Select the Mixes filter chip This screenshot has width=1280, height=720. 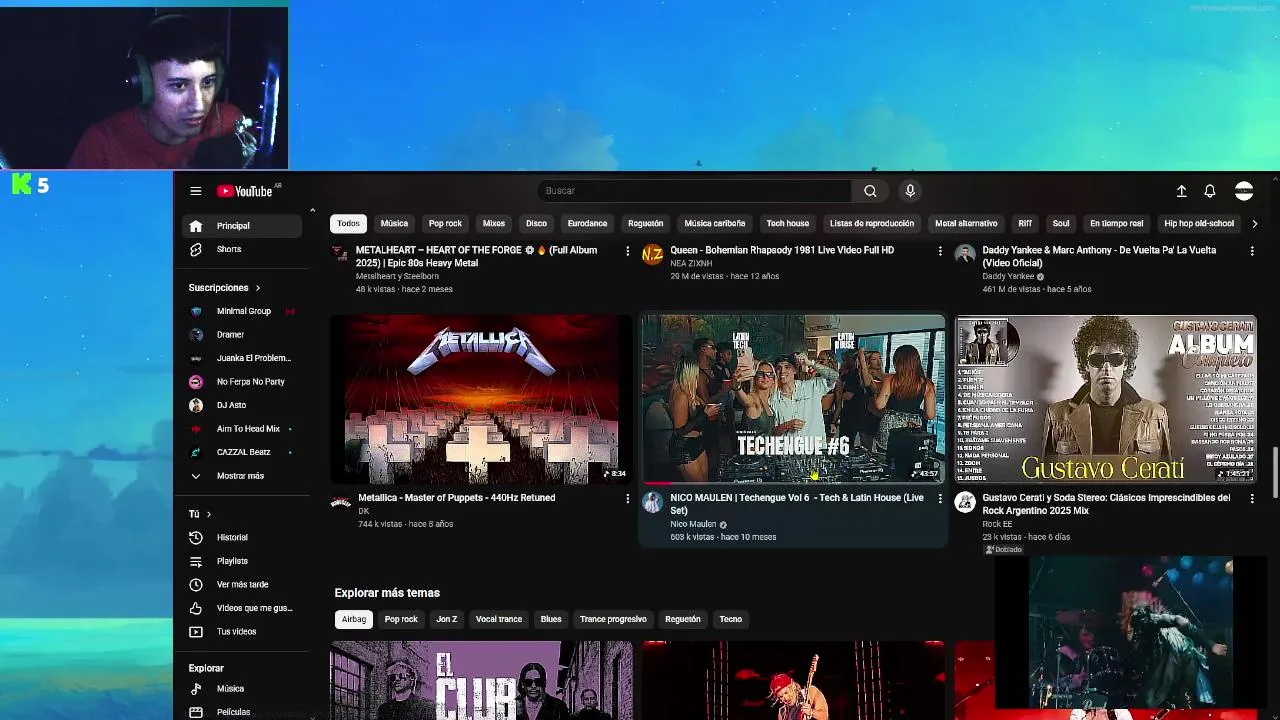click(x=494, y=224)
